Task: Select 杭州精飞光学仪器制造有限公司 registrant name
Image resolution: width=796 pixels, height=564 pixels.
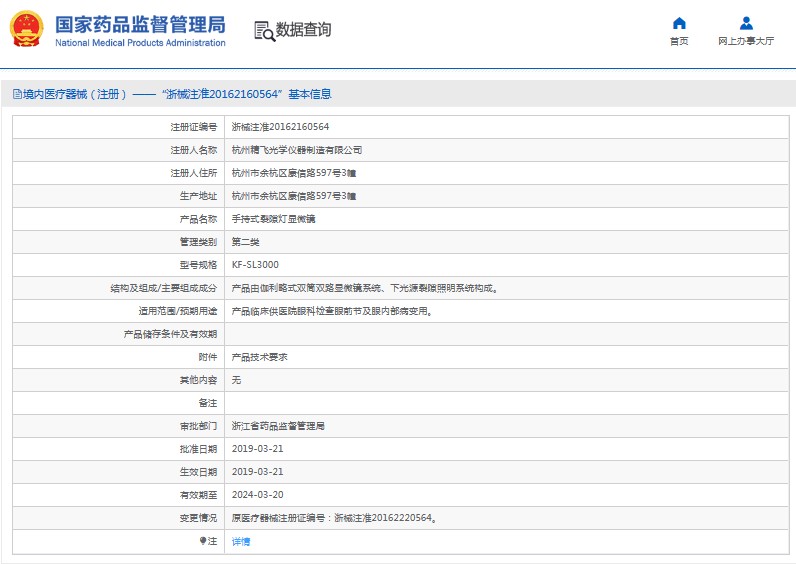Action: (x=296, y=150)
